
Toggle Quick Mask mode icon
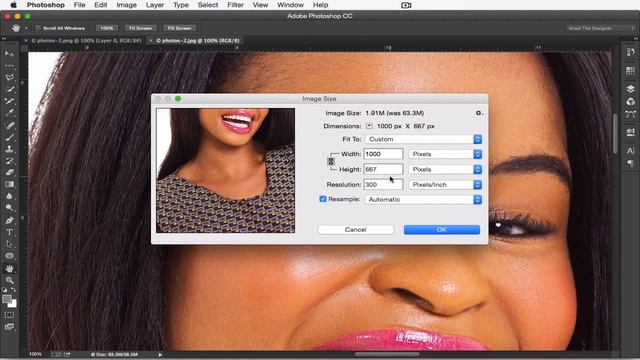[9, 315]
